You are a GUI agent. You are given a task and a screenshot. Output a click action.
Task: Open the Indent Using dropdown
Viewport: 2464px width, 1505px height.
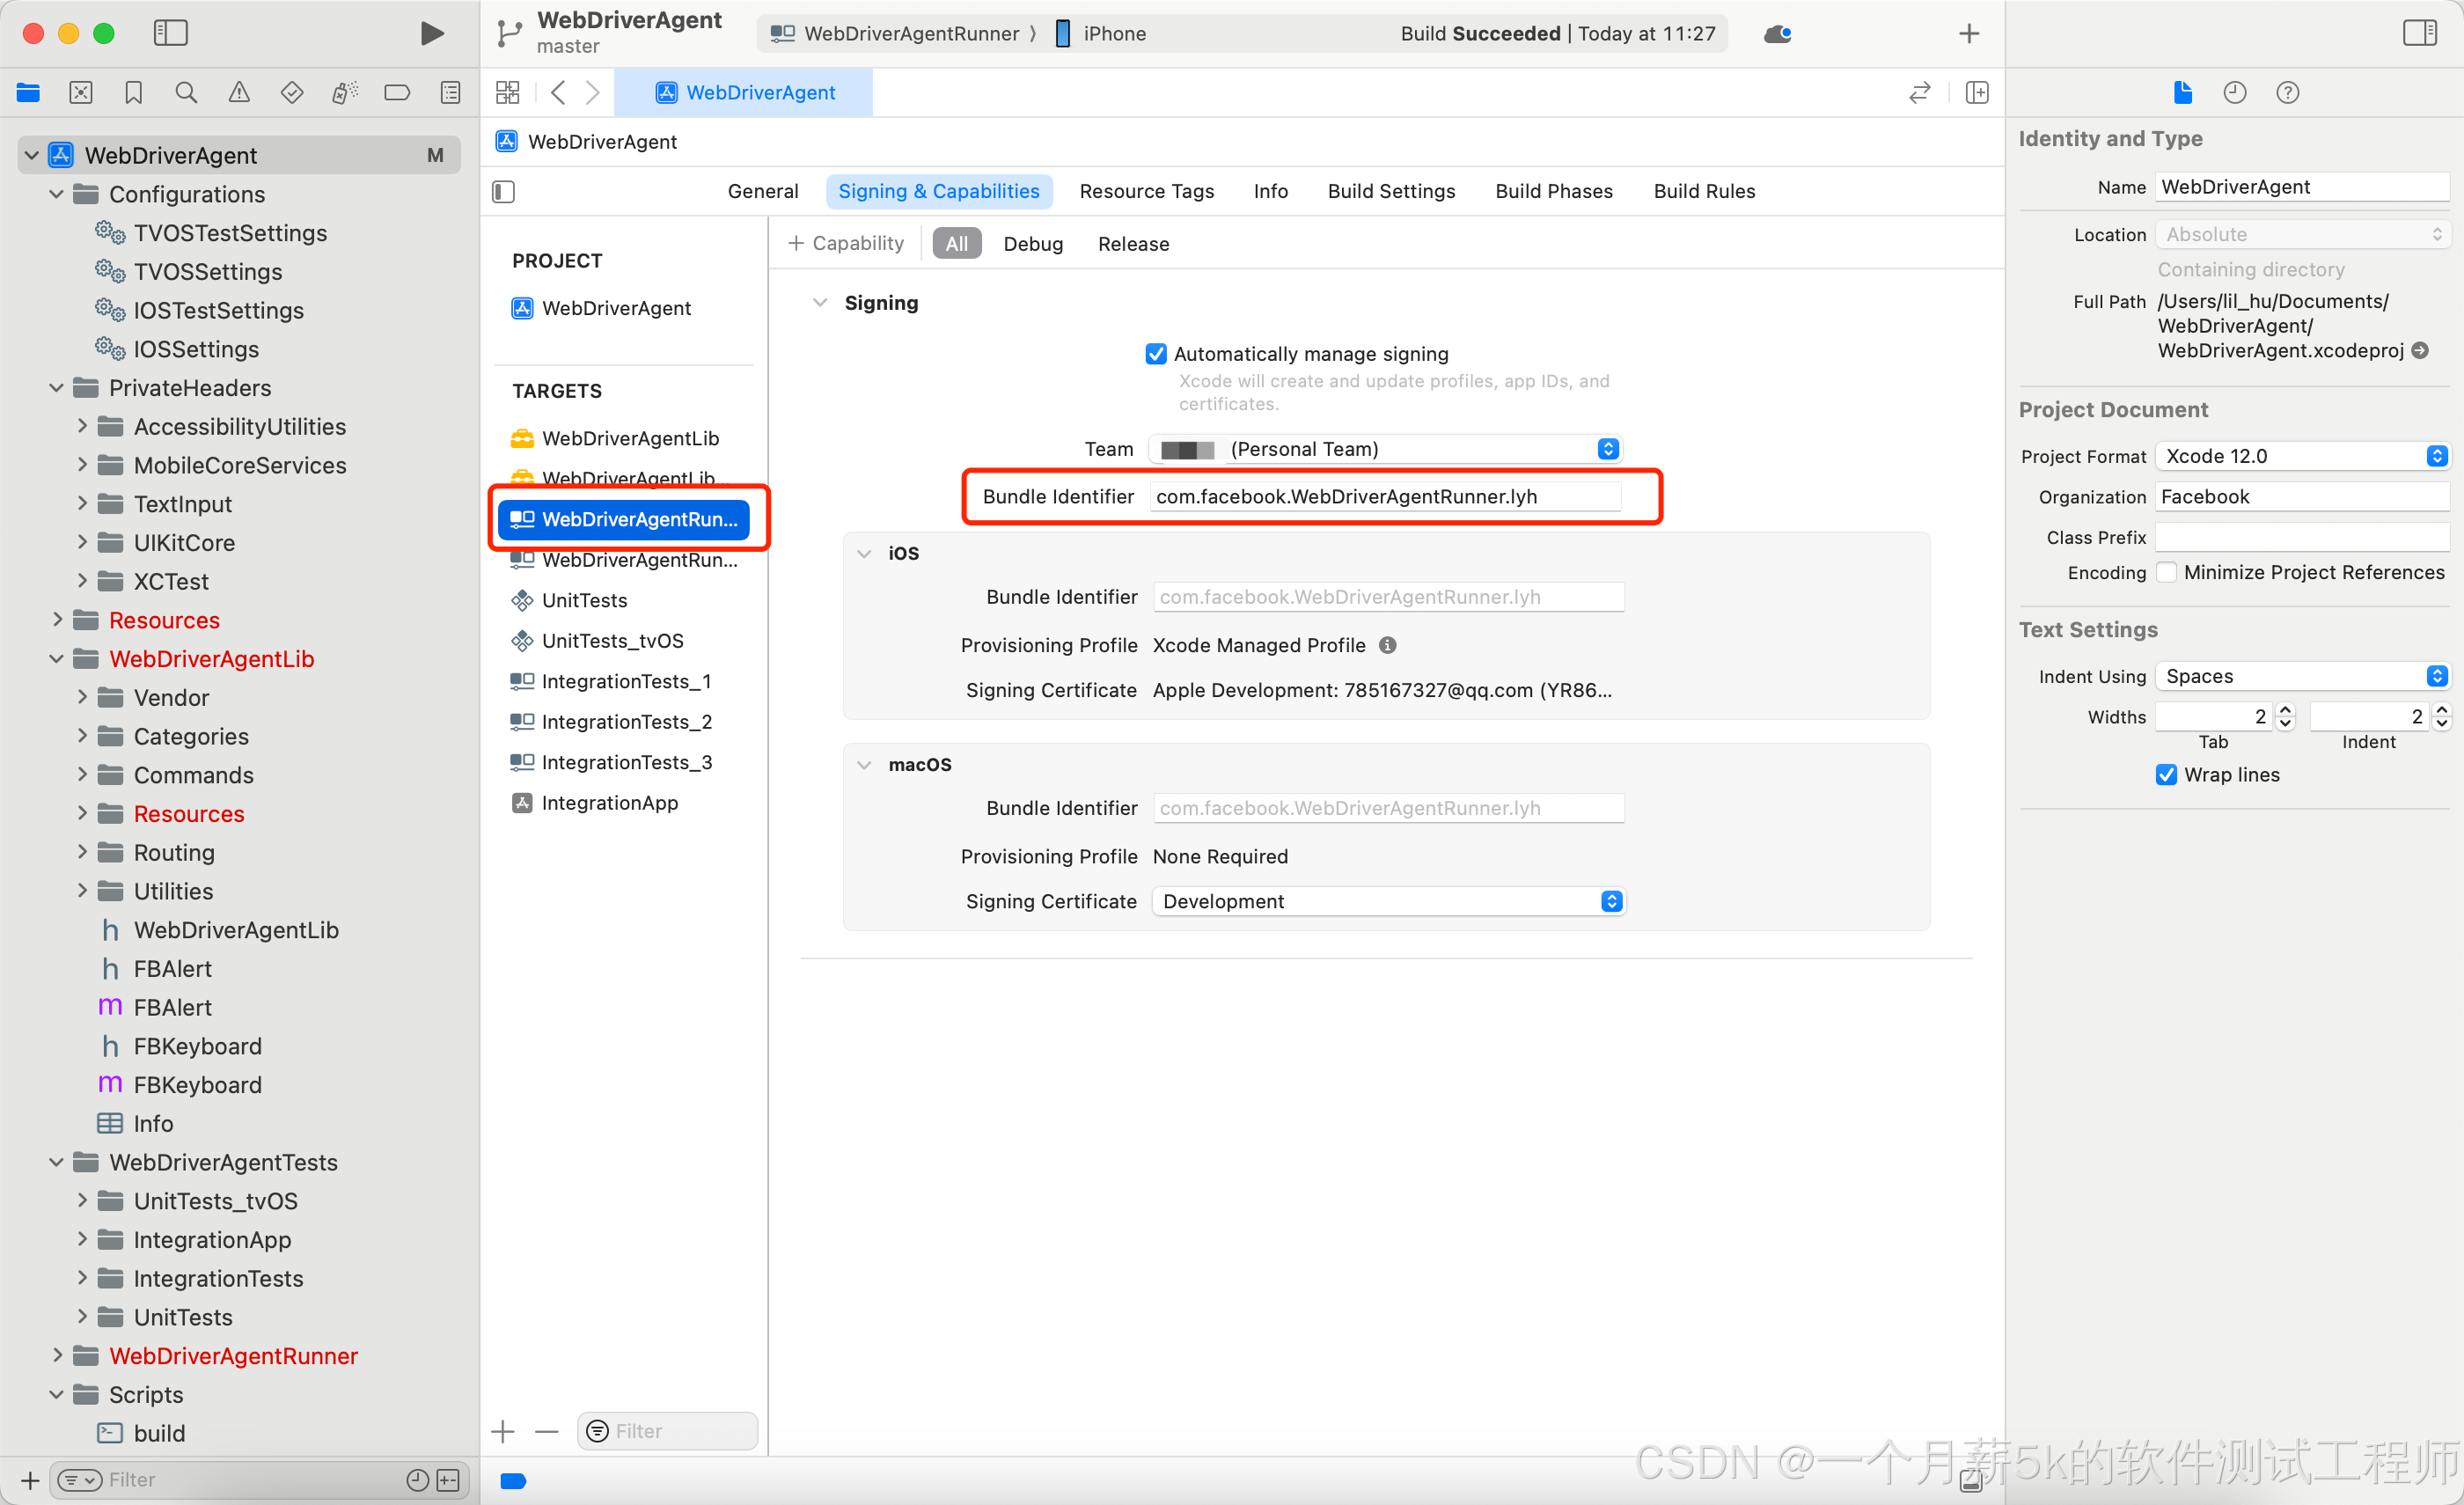pyautogui.click(x=2302, y=676)
